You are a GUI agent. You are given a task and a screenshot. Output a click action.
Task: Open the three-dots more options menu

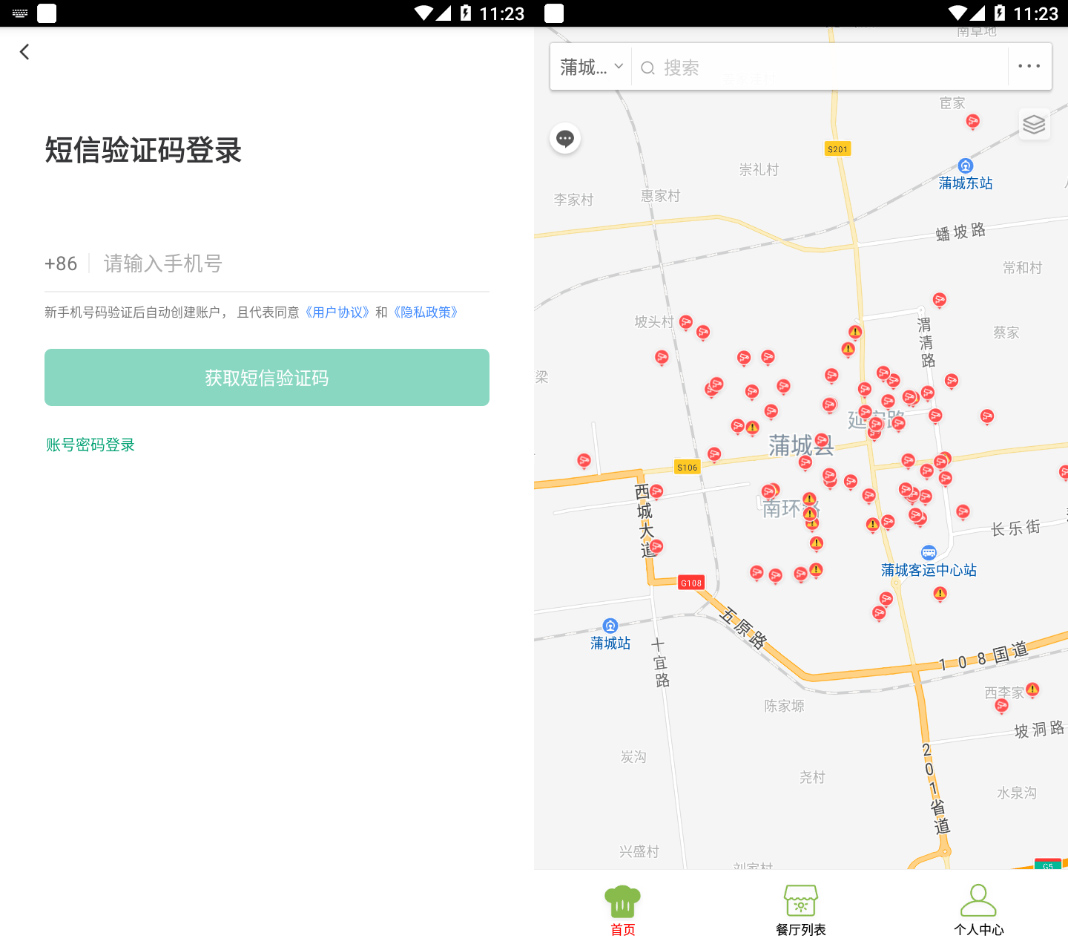click(x=1029, y=67)
